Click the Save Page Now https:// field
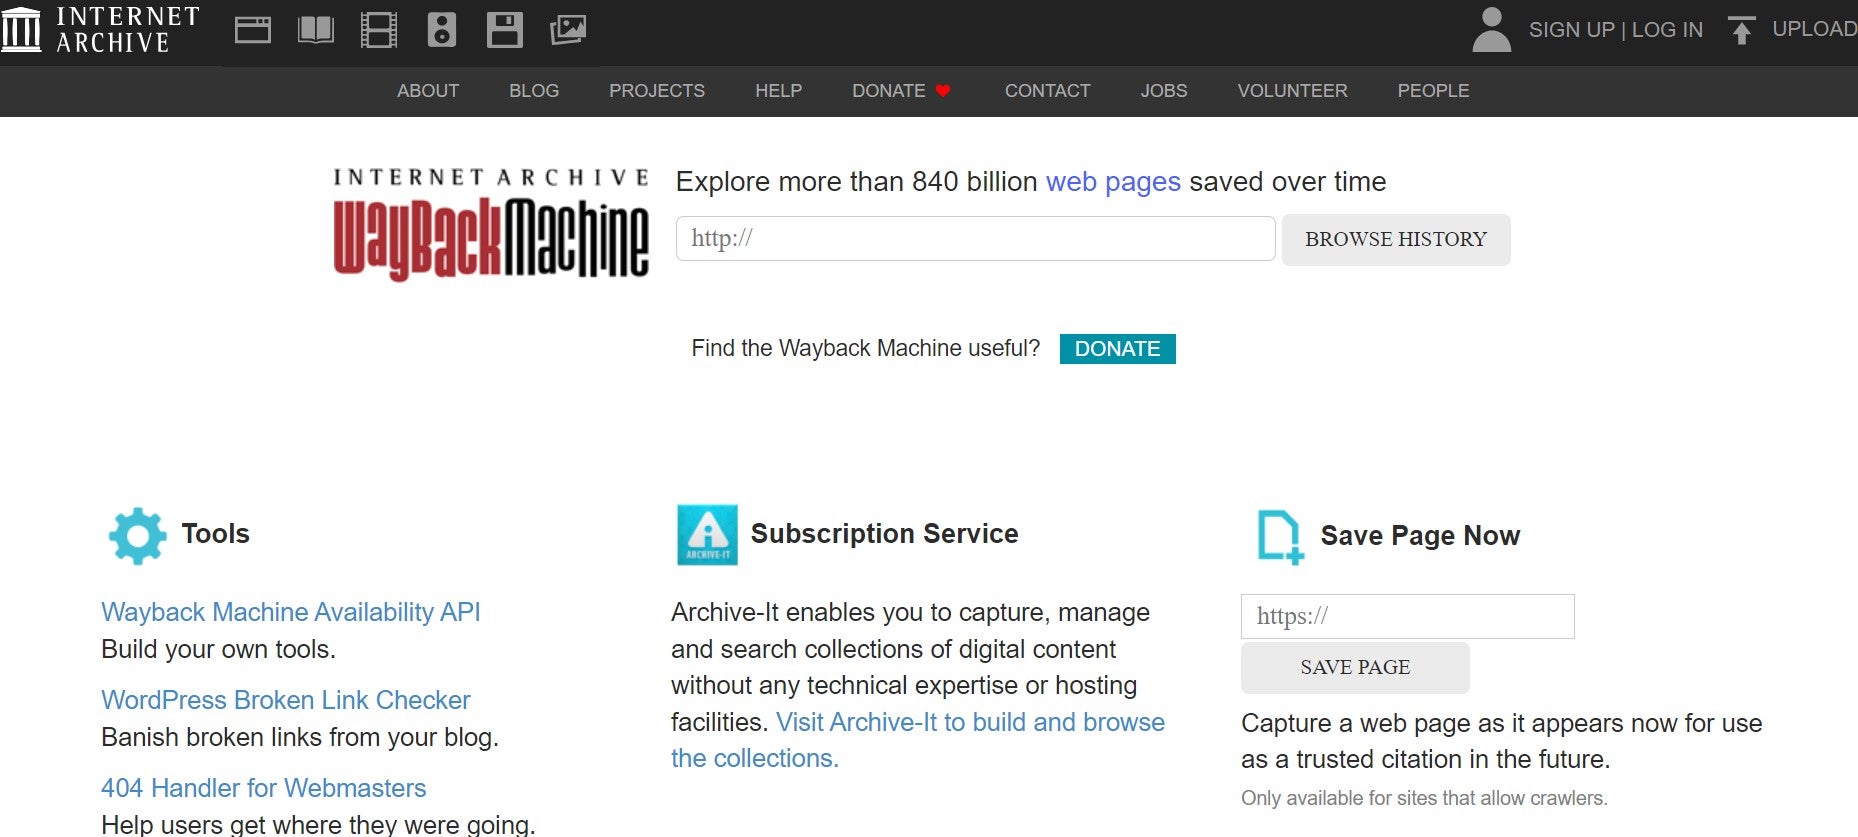Image resolution: width=1858 pixels, height=837 pixels. 1407,616
